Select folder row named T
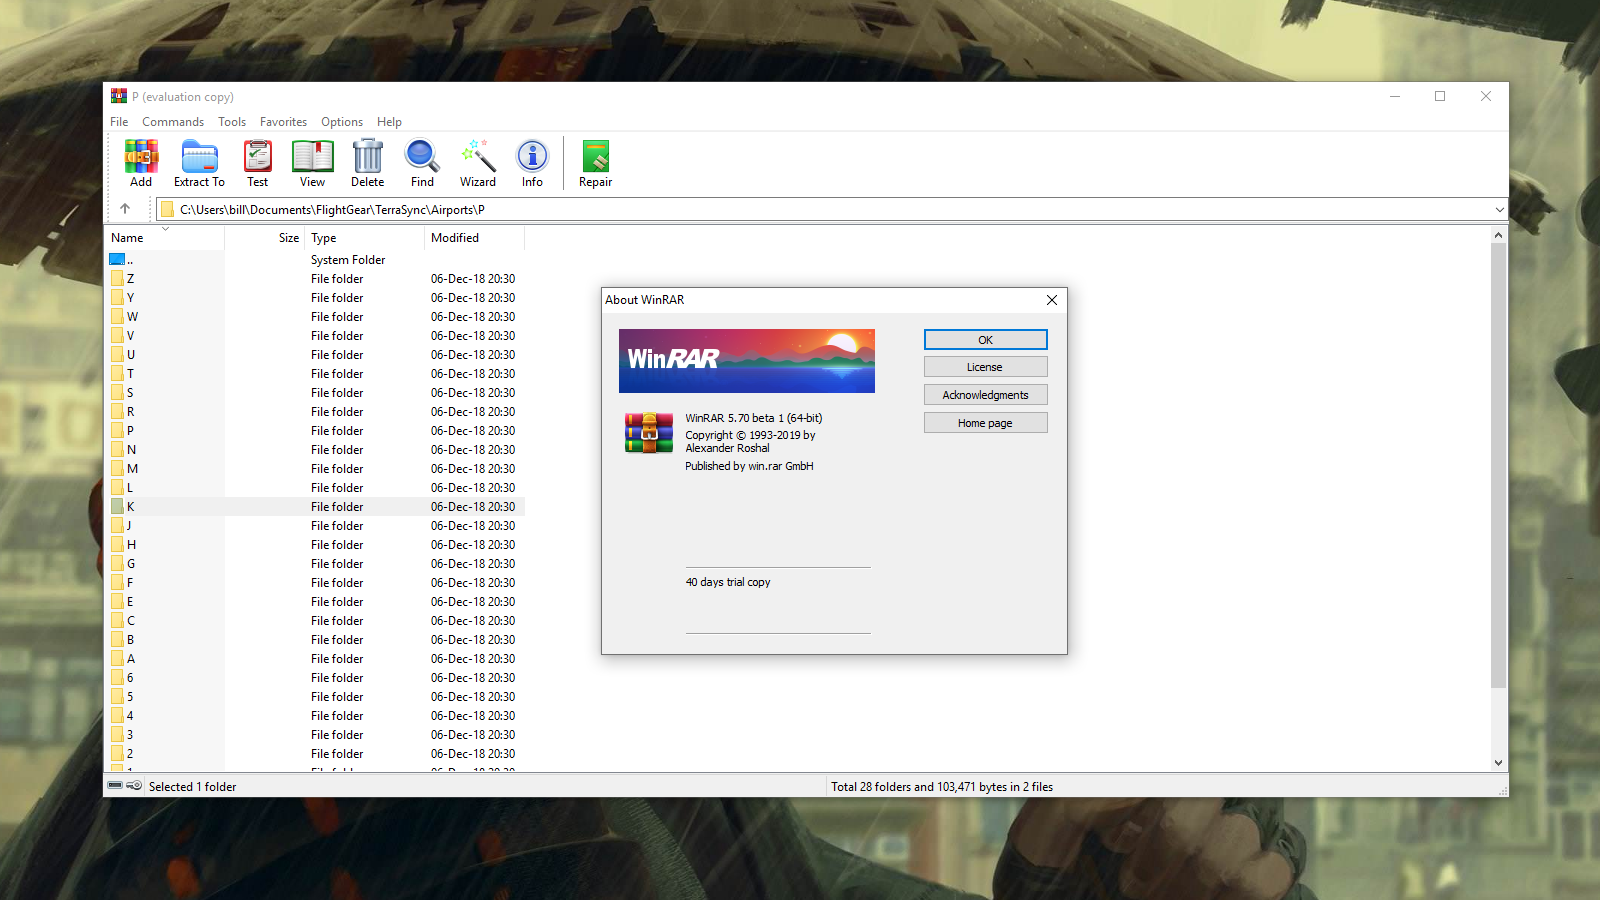 click(315, 374)
